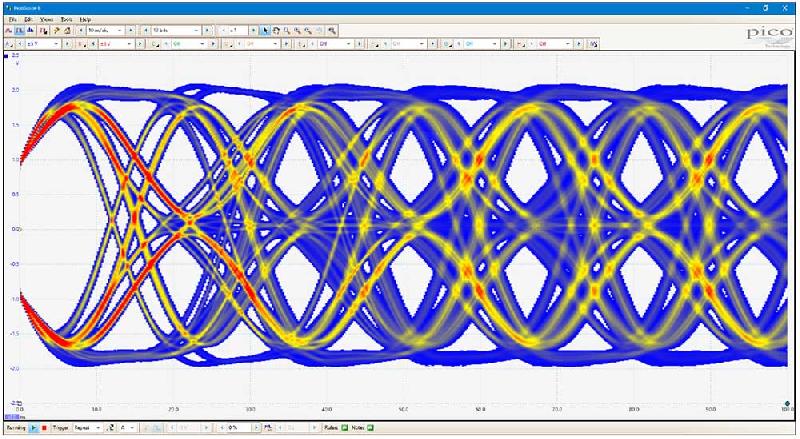Click the pico Technology logo
This screenshot has width=800, height=439.
pyautogui.click(x=769, y=34)
